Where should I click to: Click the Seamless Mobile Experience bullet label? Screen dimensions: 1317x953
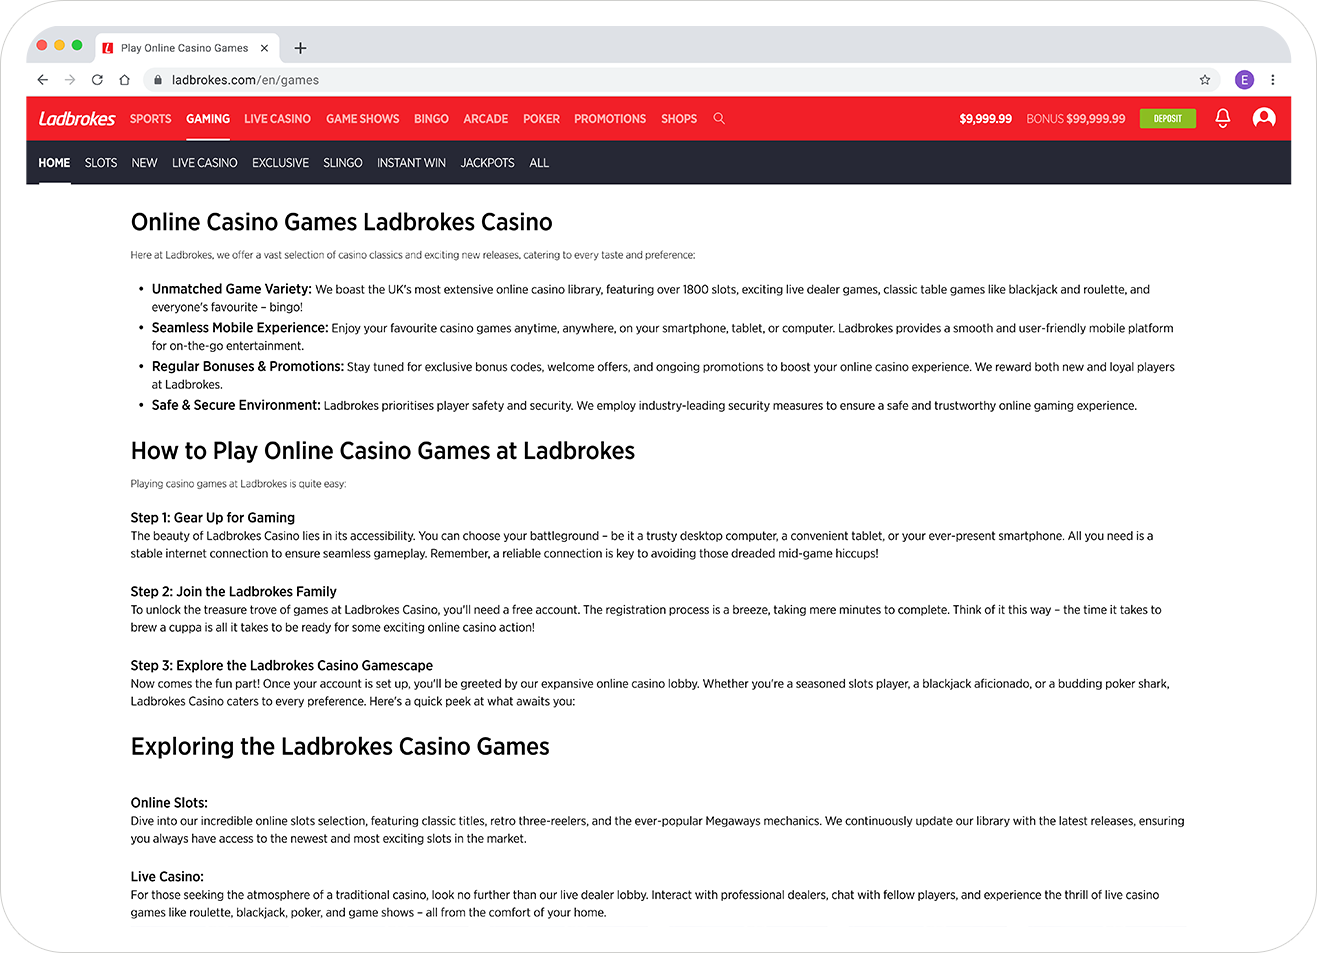(240, 328)
